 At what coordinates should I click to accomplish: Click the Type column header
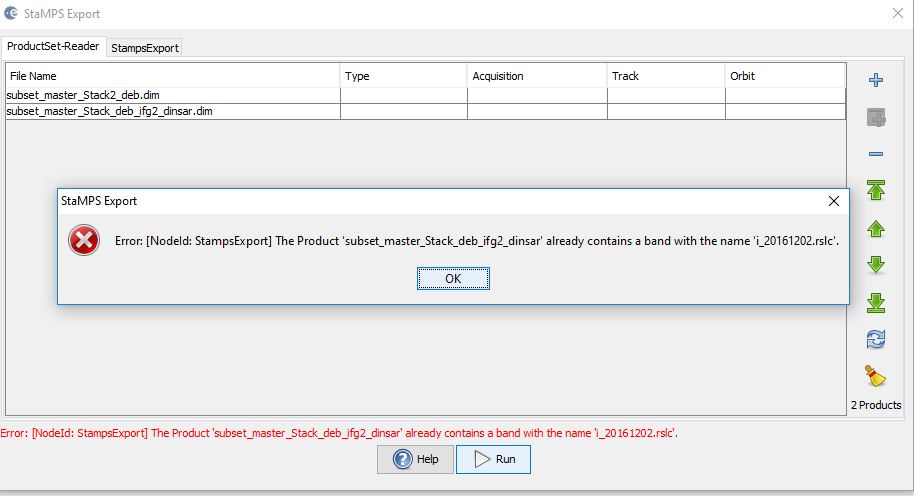[403, 76]
